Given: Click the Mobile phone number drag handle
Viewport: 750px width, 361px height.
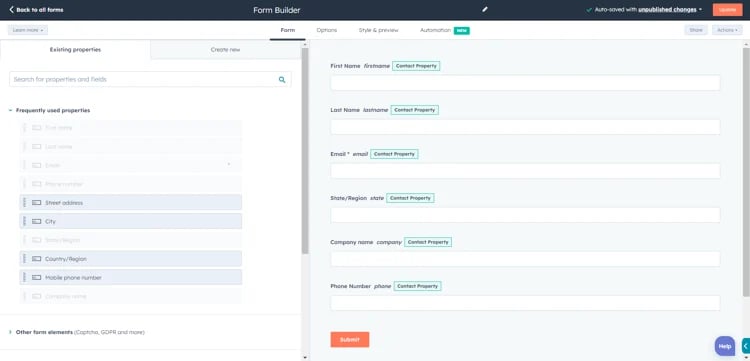Looking at the screenshot, I should [24, 277].
